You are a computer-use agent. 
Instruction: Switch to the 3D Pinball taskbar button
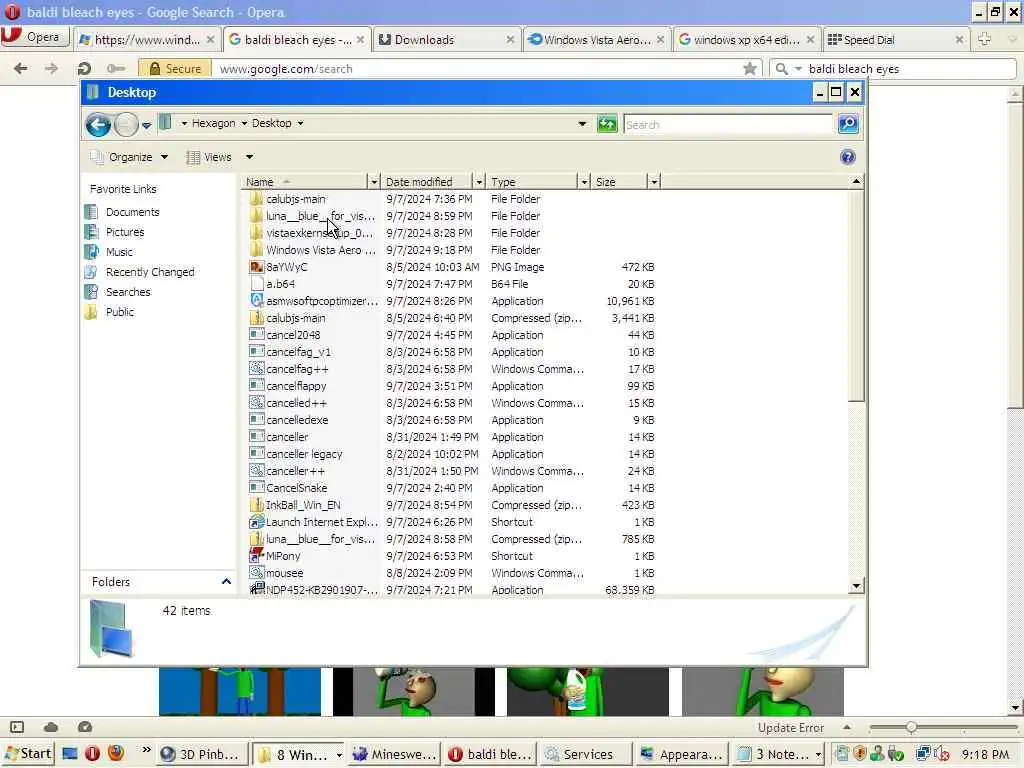coord(202,754)
